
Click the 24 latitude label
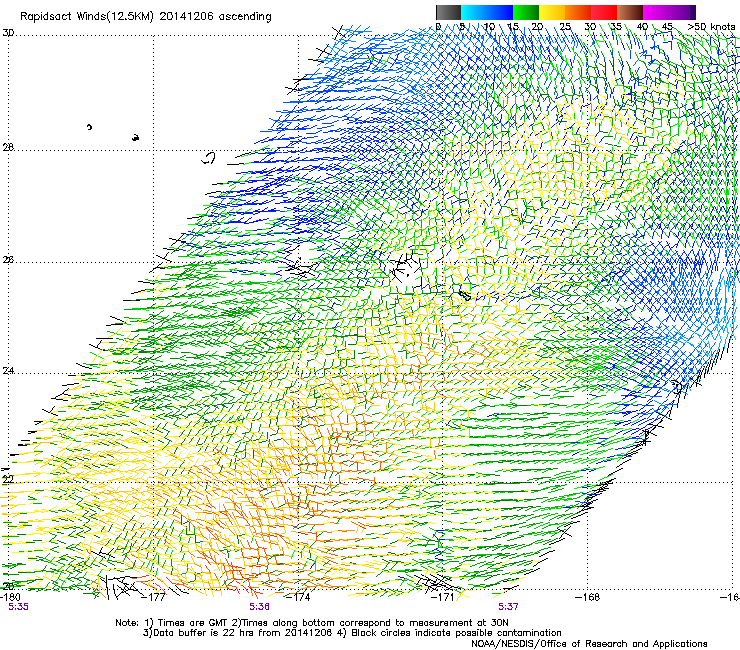(x=8, y=371)
